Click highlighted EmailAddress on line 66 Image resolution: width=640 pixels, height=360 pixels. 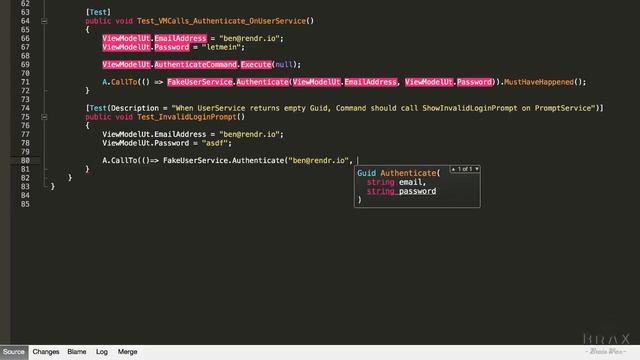click(x=180, y=38)
